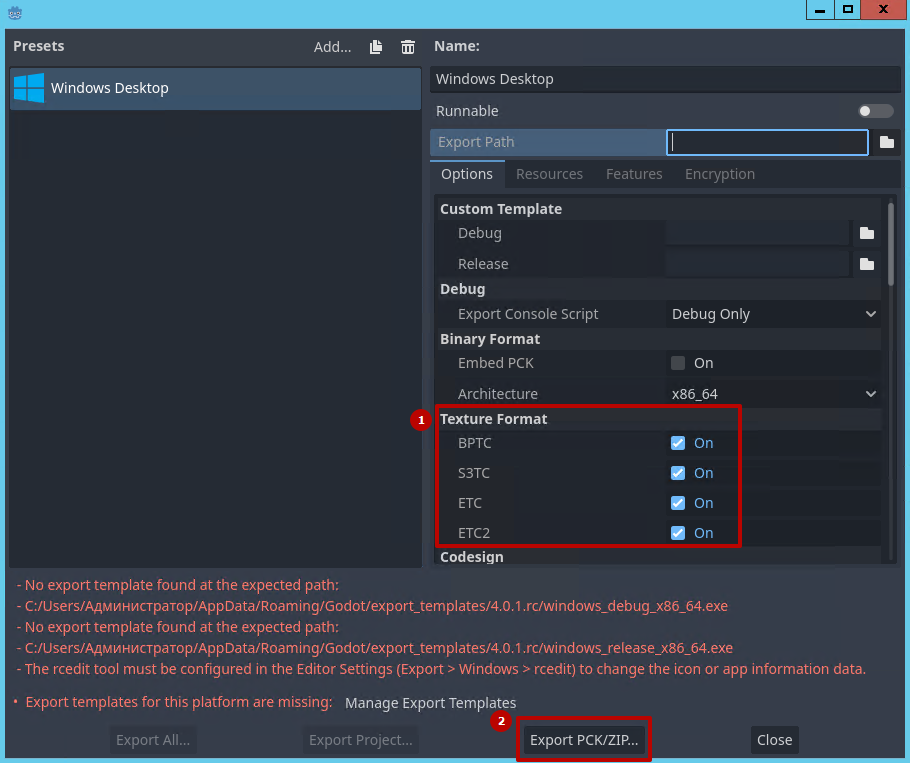The width and height of the screenshot is (910, 763).
Task: Uncheck the ETC texture format
Action: [x=678, y=503]
